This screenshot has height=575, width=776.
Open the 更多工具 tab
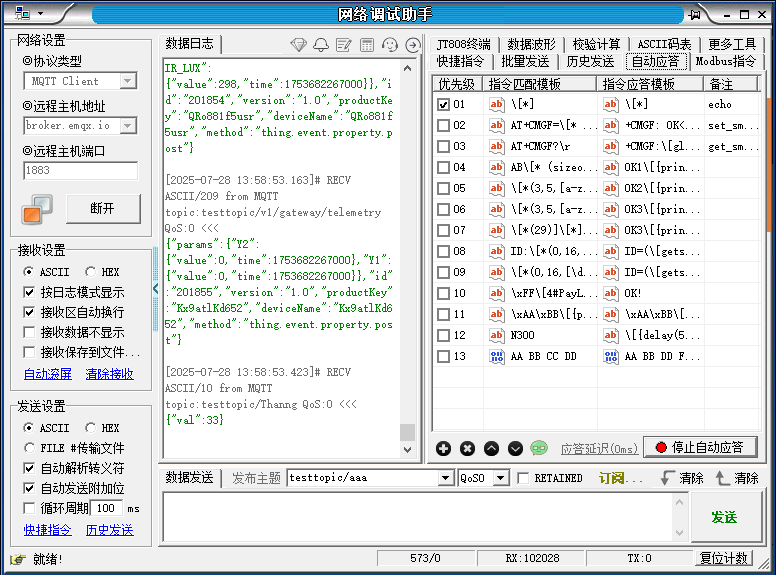click(732, 45)
